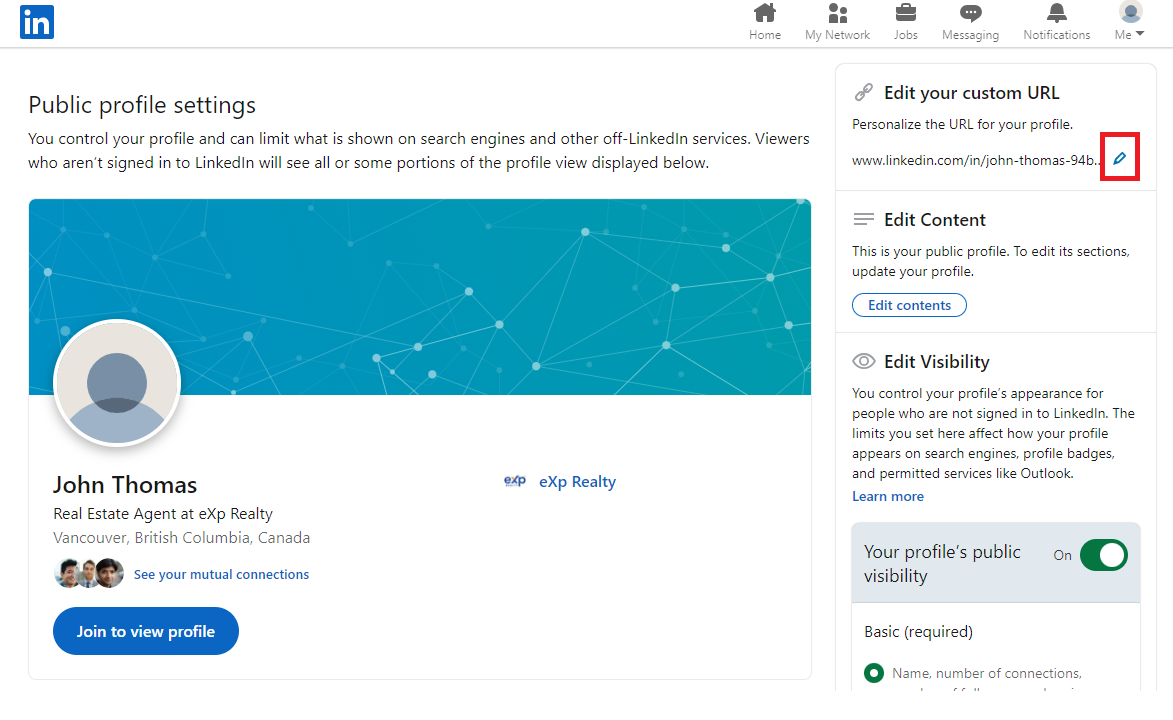Image resolution: width=1173 pixels, height=720 pixels.
Task: Click the Join to view profile button
Action: 146,631
